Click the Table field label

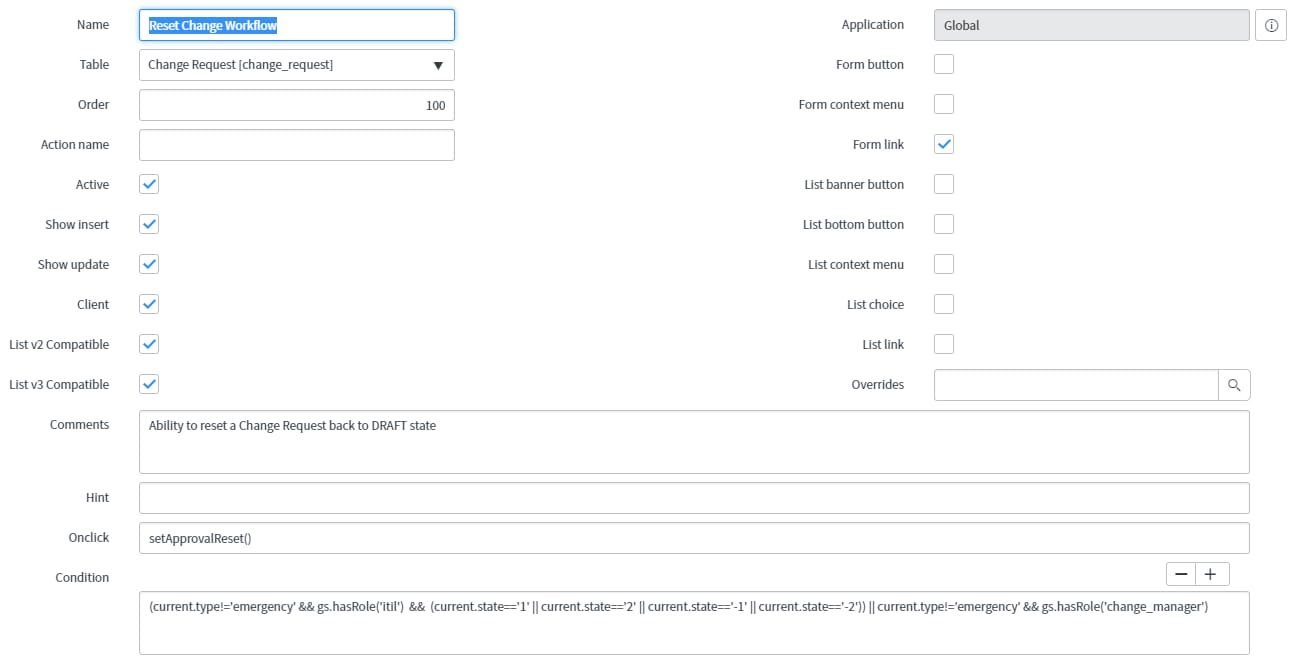[94, 64]
